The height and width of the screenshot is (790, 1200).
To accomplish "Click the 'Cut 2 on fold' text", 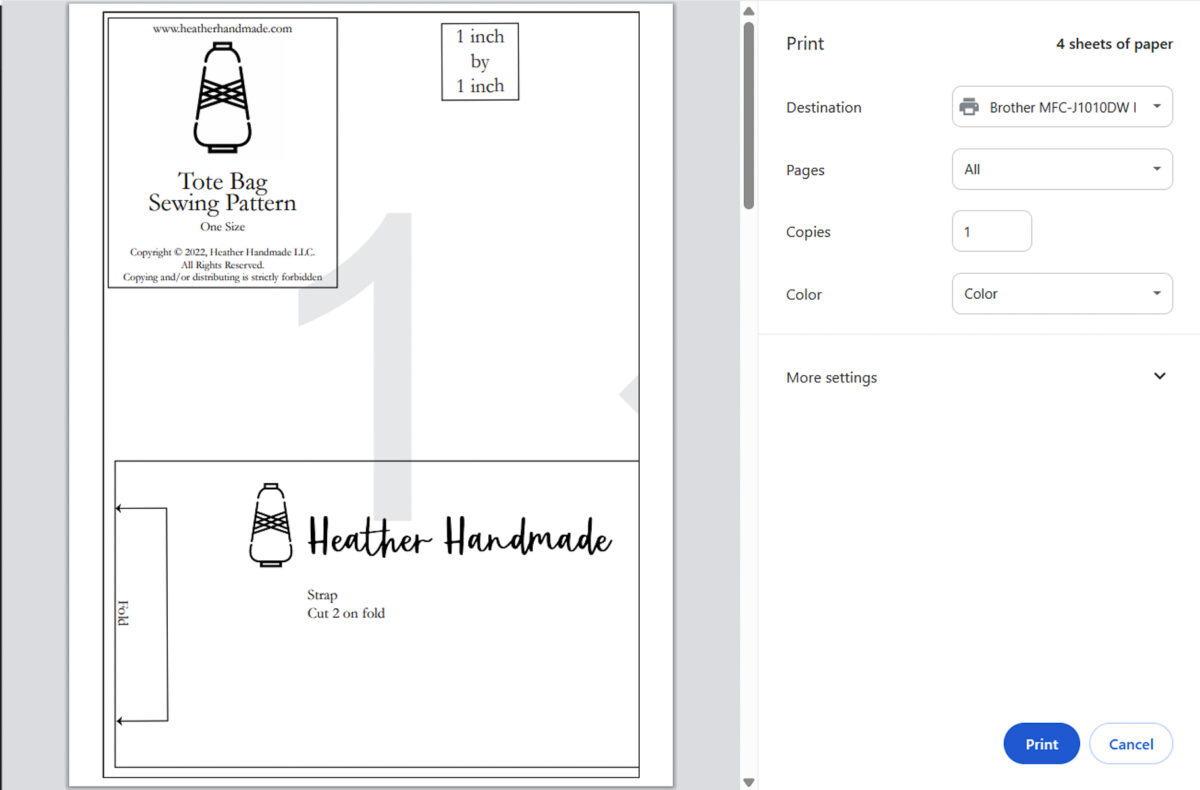I will tap(346, 613).
